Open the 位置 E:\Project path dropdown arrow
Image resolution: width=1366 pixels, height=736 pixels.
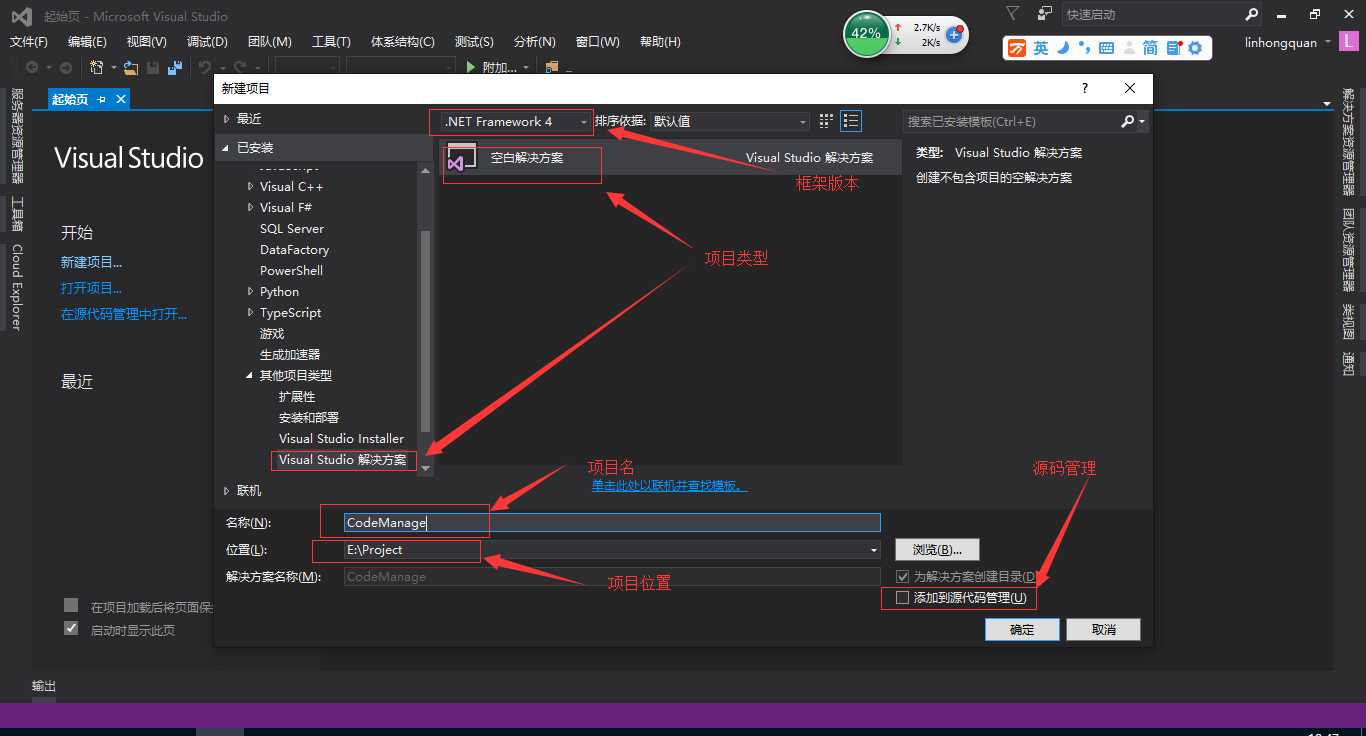(x=874, y=550)
